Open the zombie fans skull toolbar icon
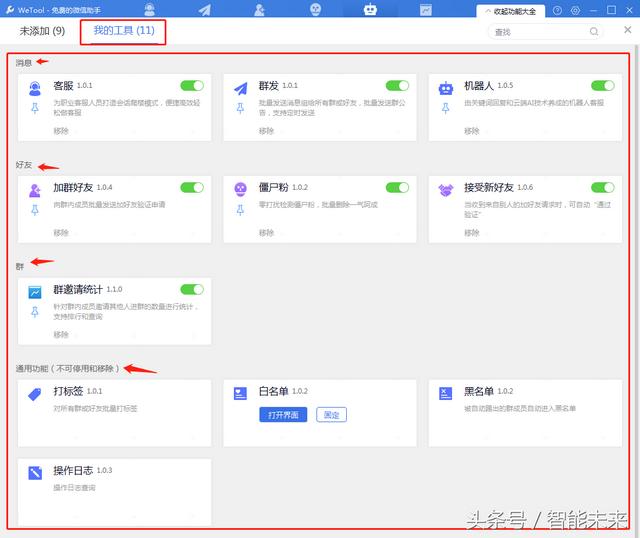The width and height of the screenshot is (640, 538). click(315, 9)
